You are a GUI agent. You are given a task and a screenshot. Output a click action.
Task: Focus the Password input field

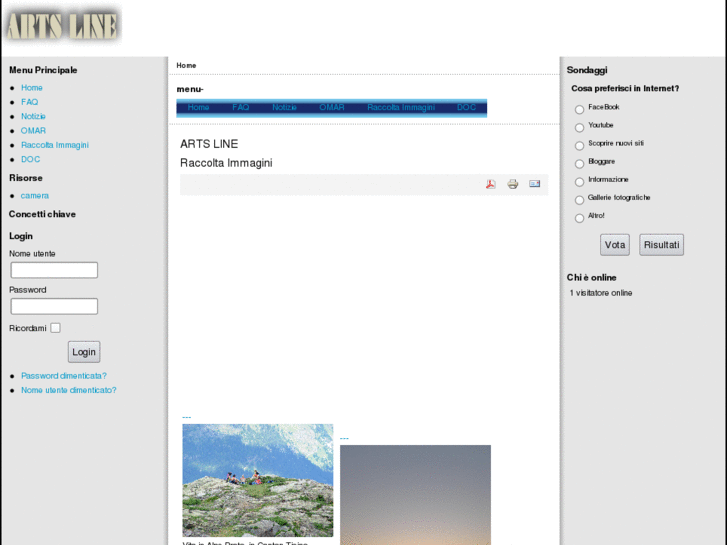54,306
